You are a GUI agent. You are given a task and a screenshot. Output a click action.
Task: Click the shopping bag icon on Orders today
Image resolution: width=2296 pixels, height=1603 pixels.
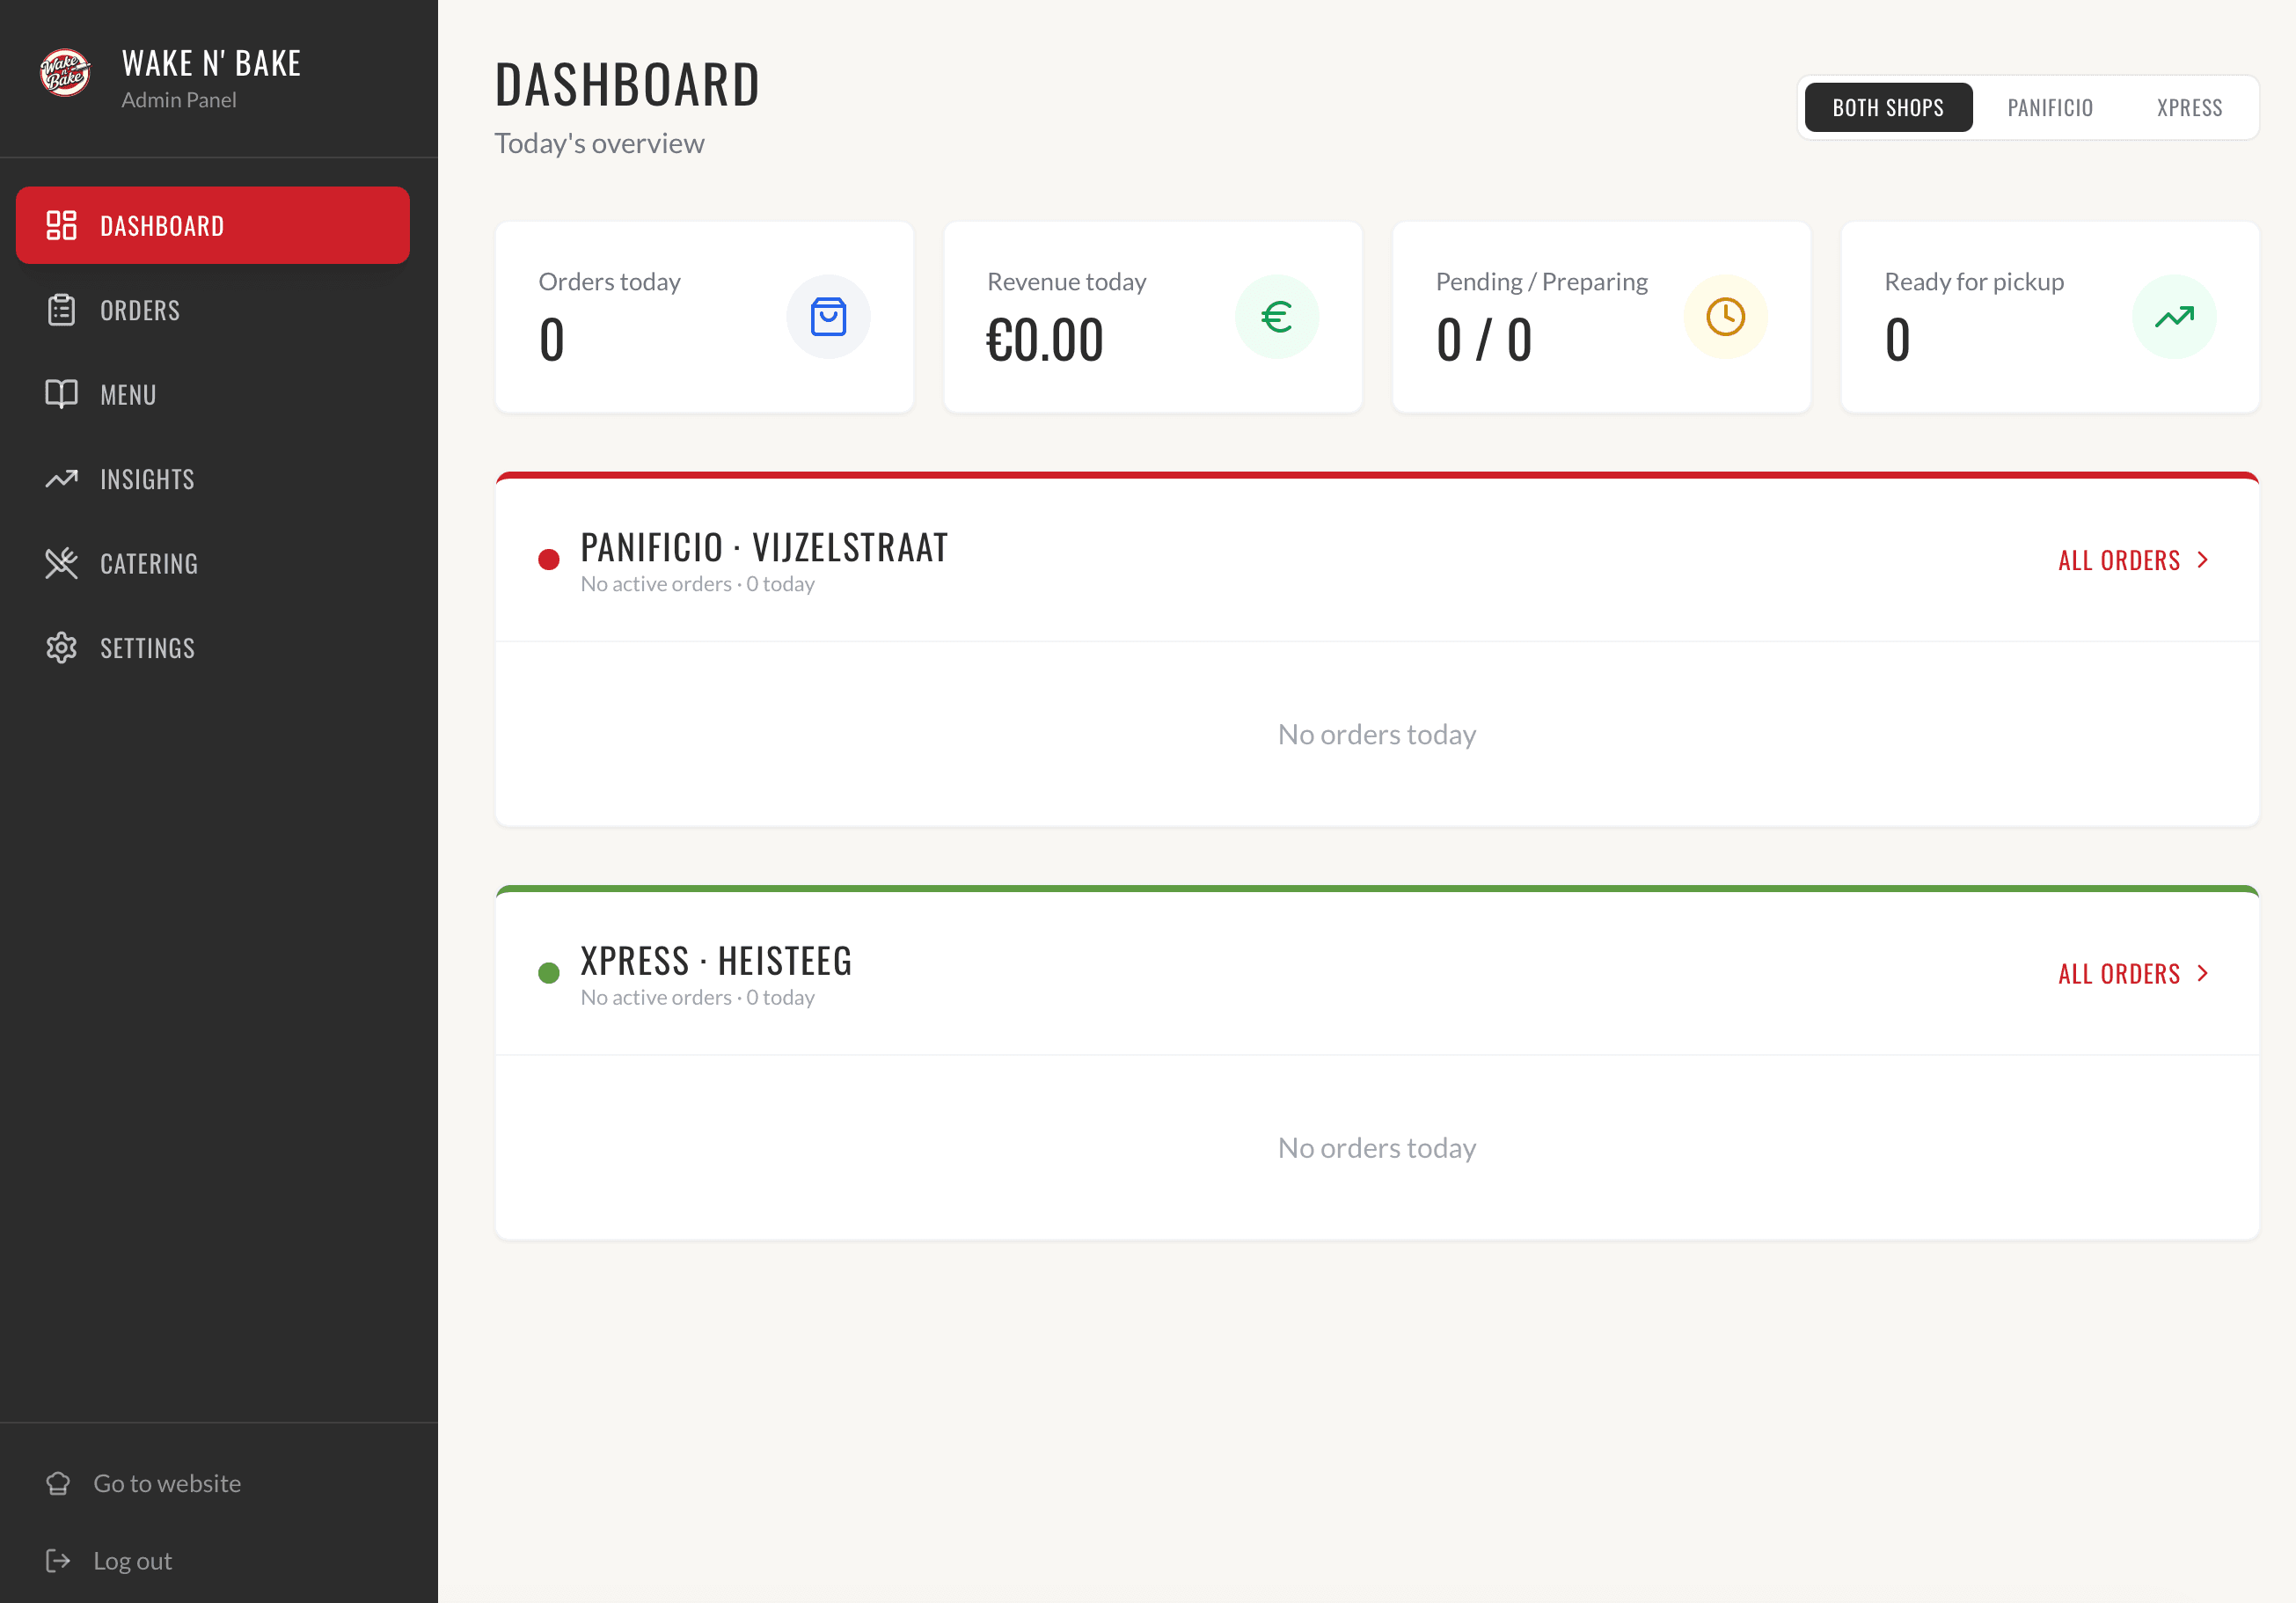tap(828, 317)
